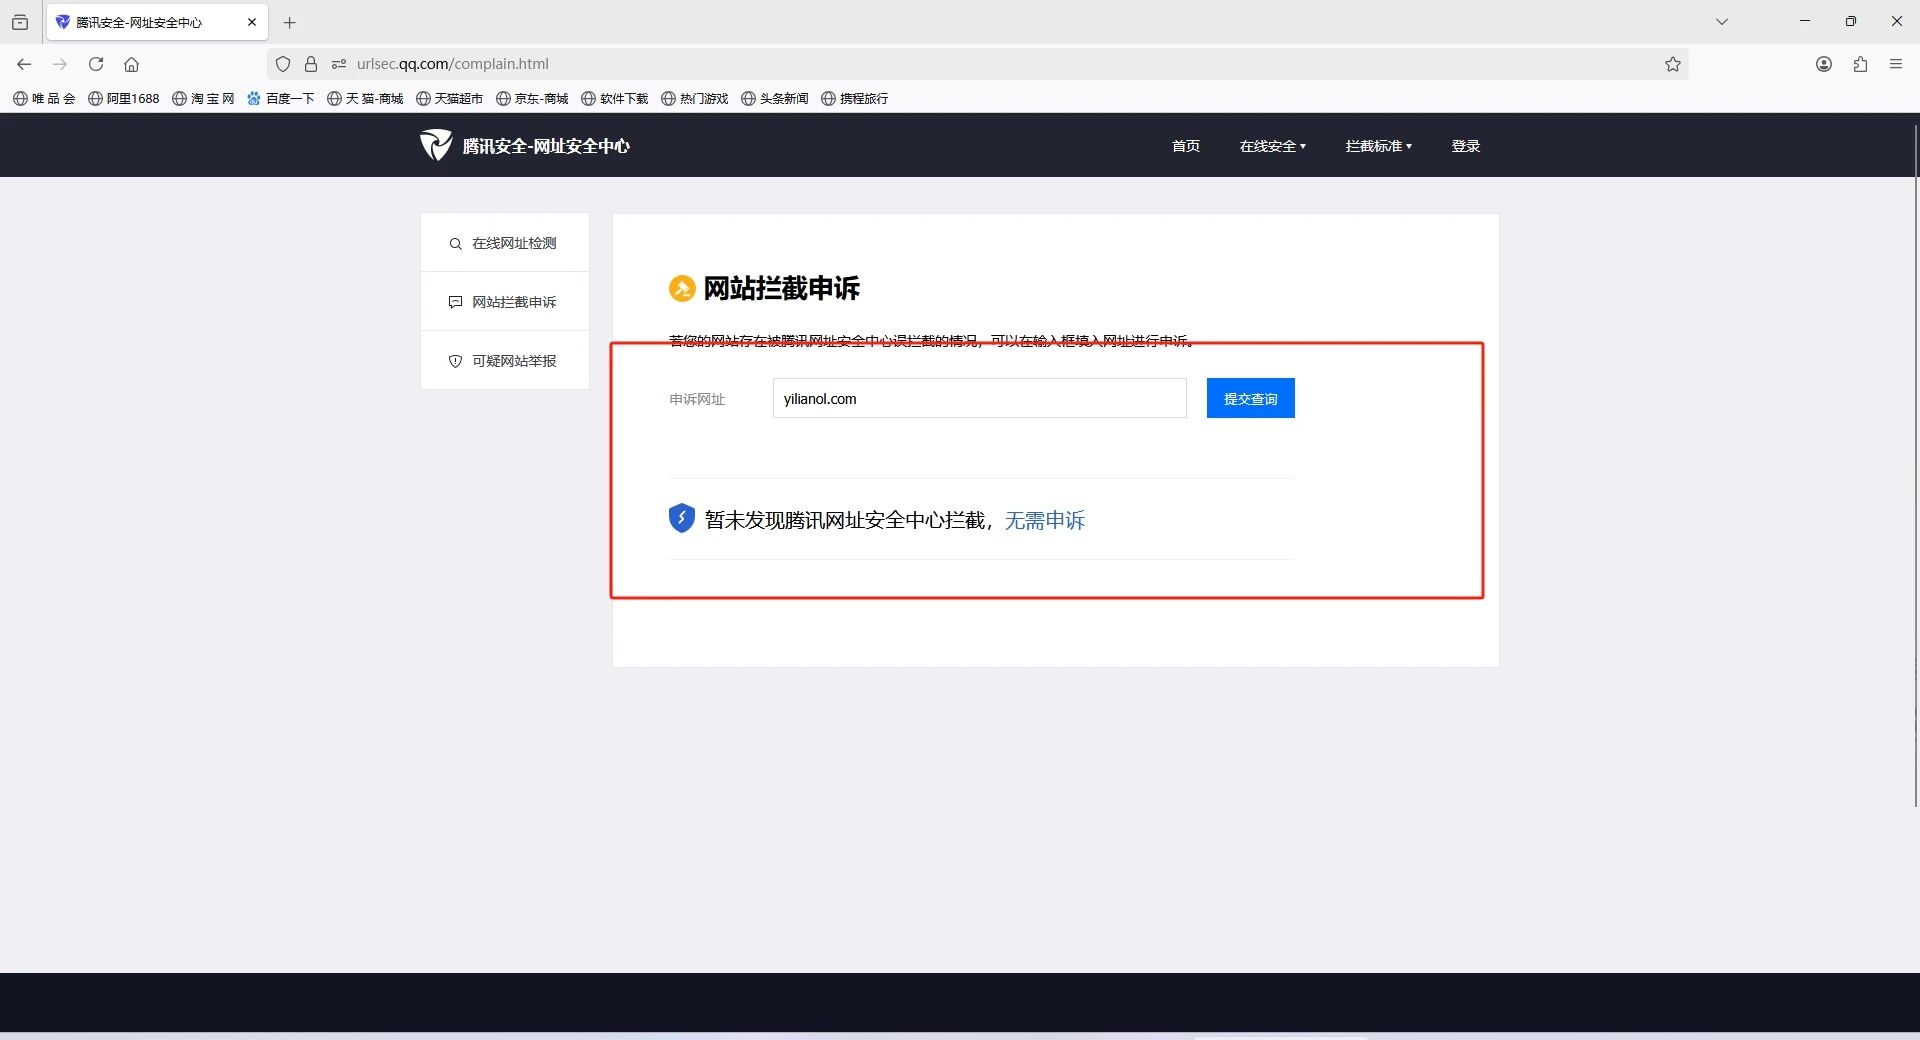The height and width of the screenshot is (1040, 1920).
Task: Click the 无需申诉 link
Action: (1045, 520)
